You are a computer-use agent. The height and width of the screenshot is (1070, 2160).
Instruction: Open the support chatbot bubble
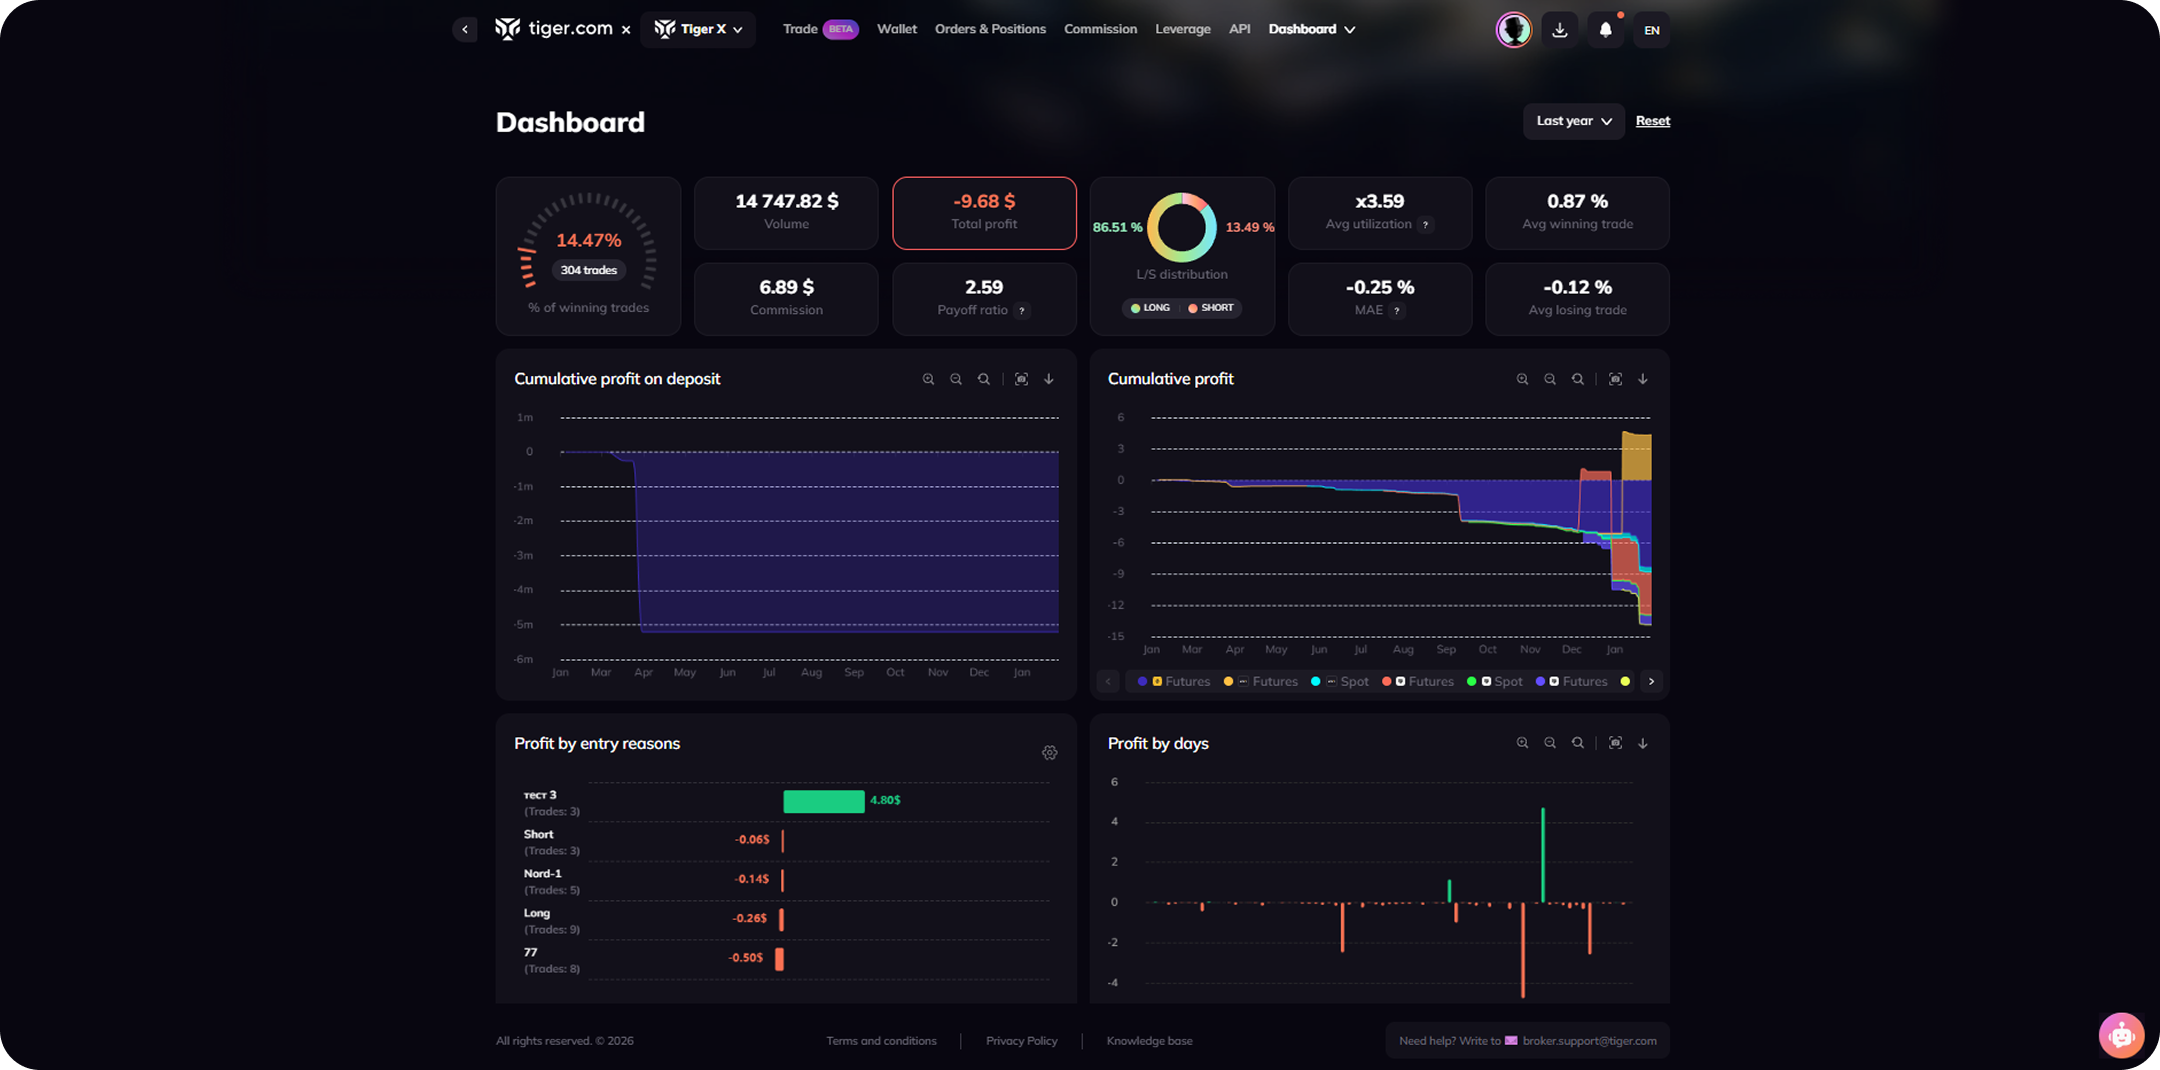[x=2121, y=1035]
